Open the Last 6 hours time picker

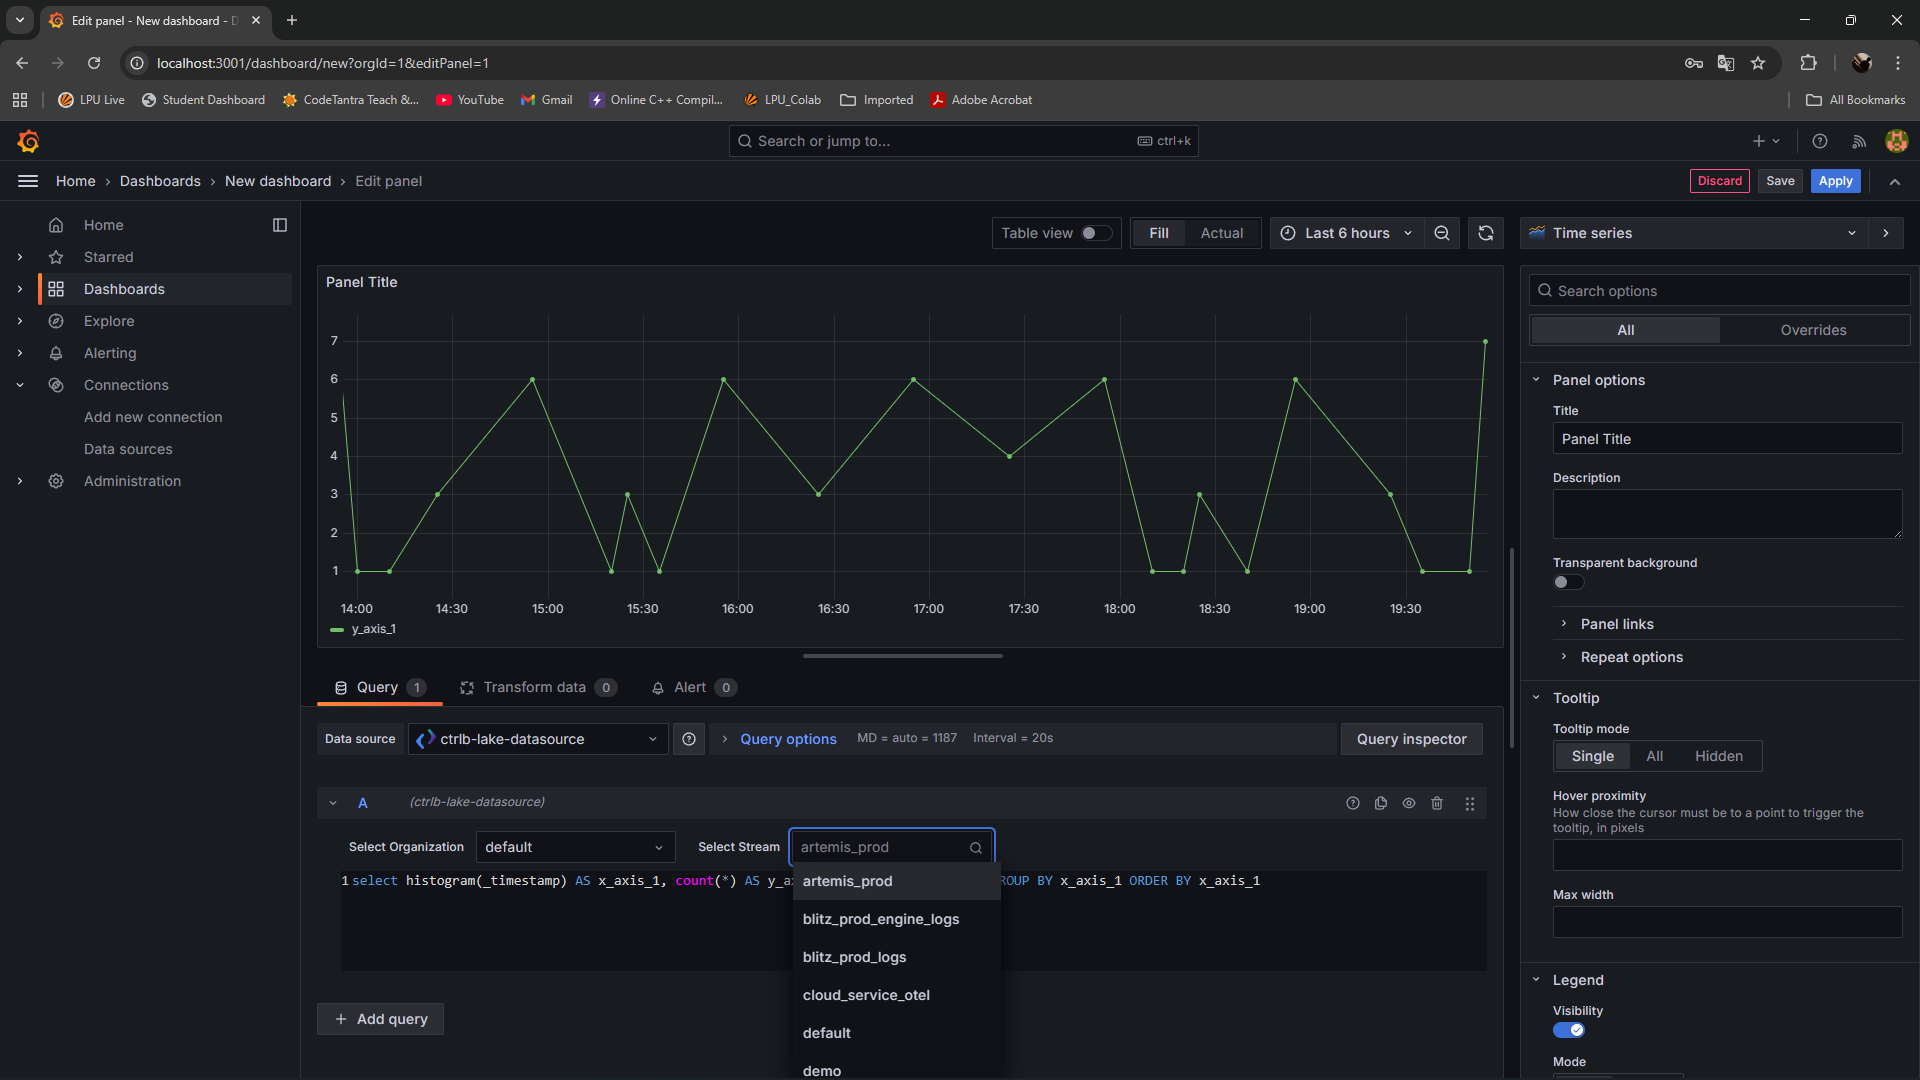[x=1347, y=233]
